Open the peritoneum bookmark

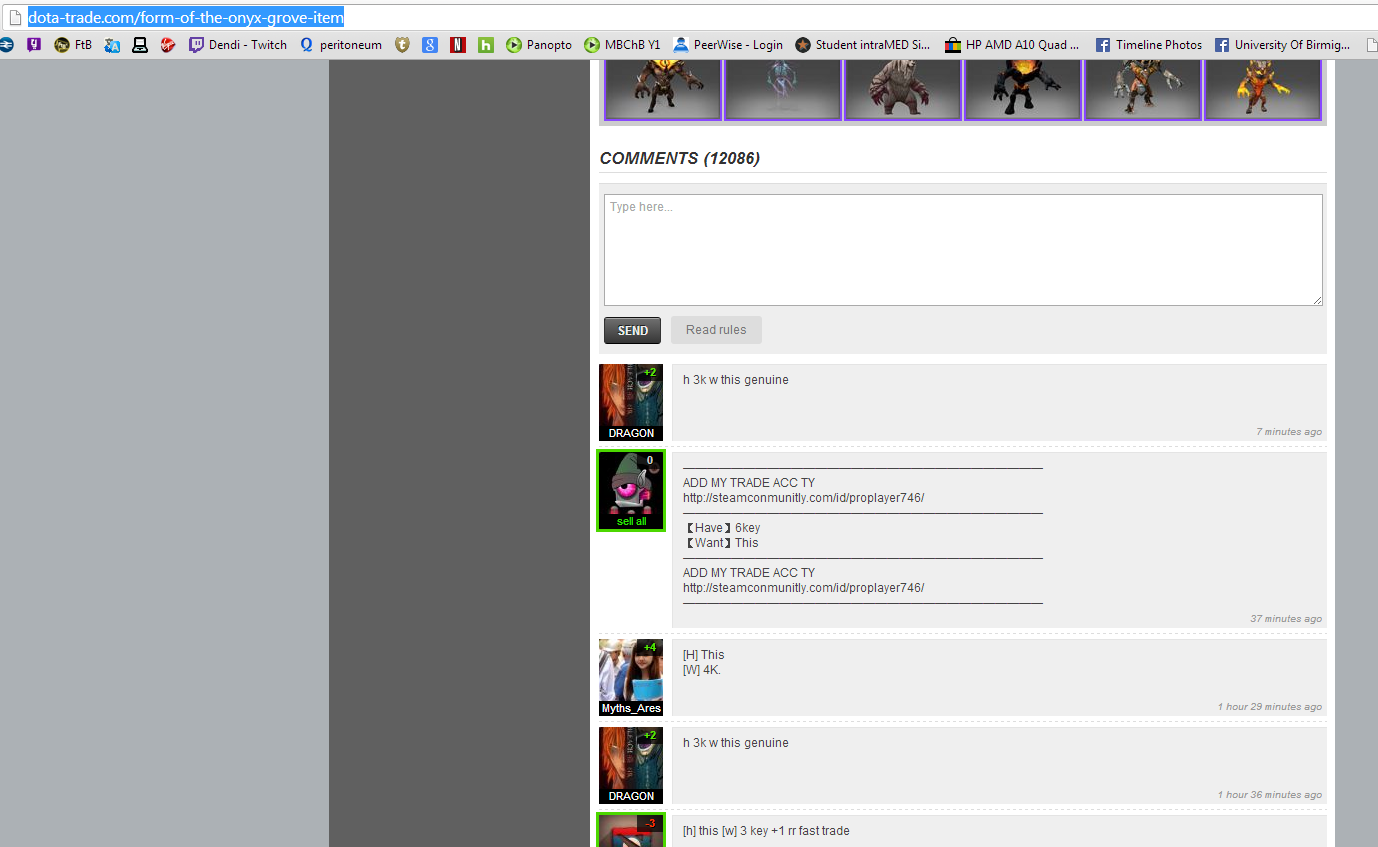coord(340,45)
